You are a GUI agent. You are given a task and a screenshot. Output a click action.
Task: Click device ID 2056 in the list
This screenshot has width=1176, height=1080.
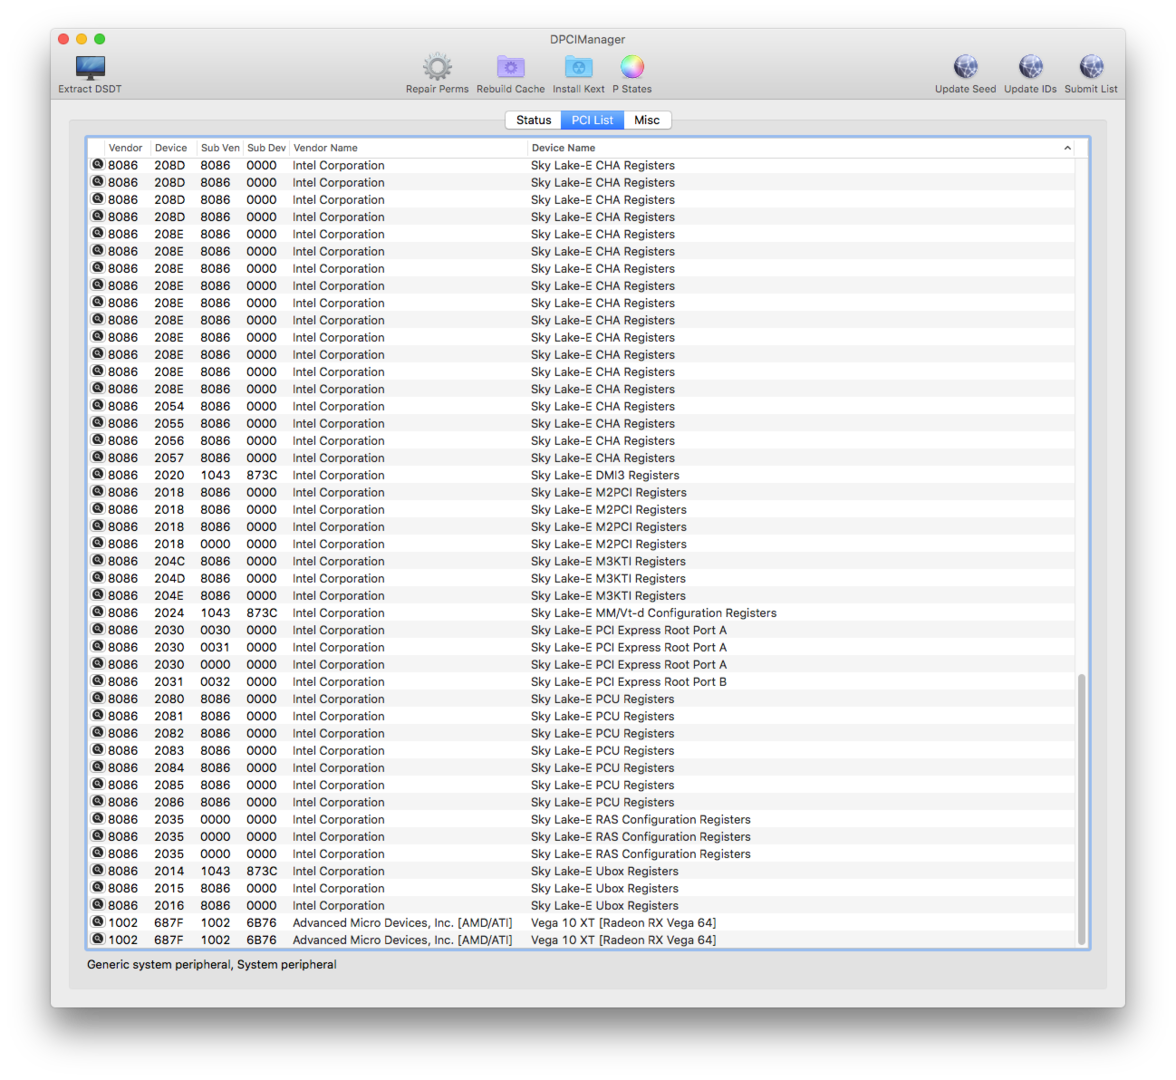169,441
